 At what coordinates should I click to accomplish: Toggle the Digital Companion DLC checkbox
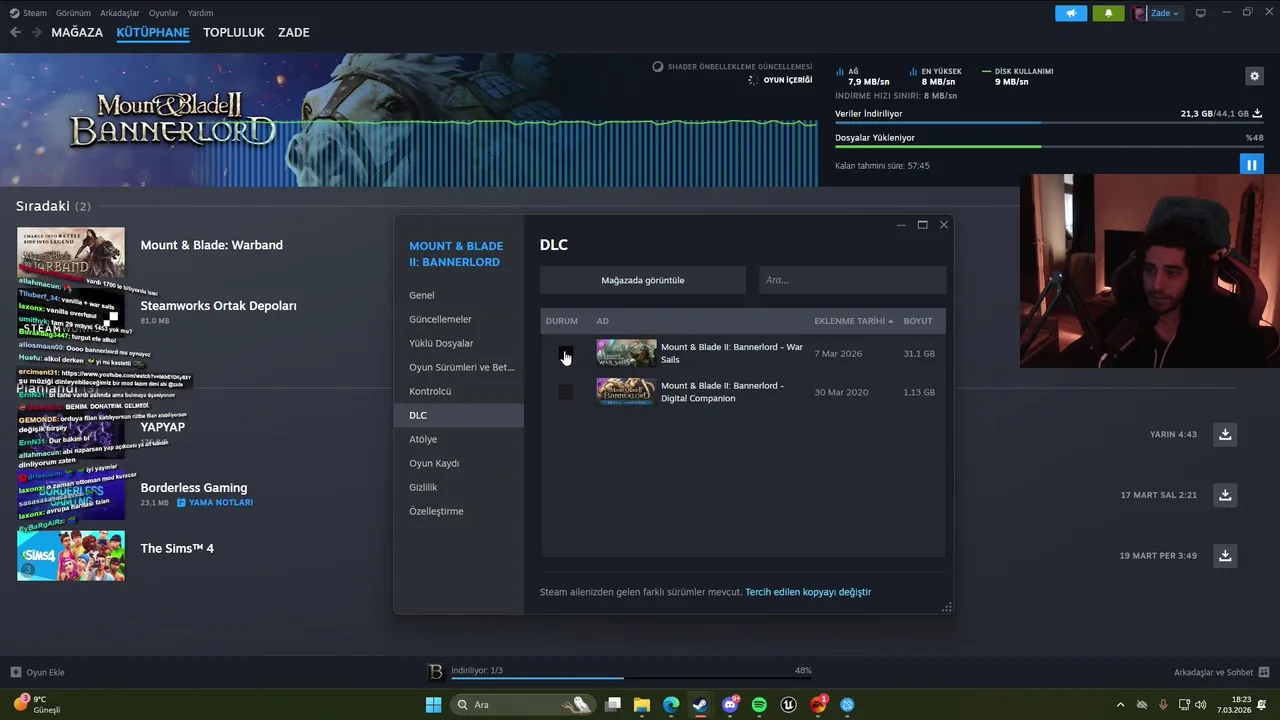tap(566, 392)
